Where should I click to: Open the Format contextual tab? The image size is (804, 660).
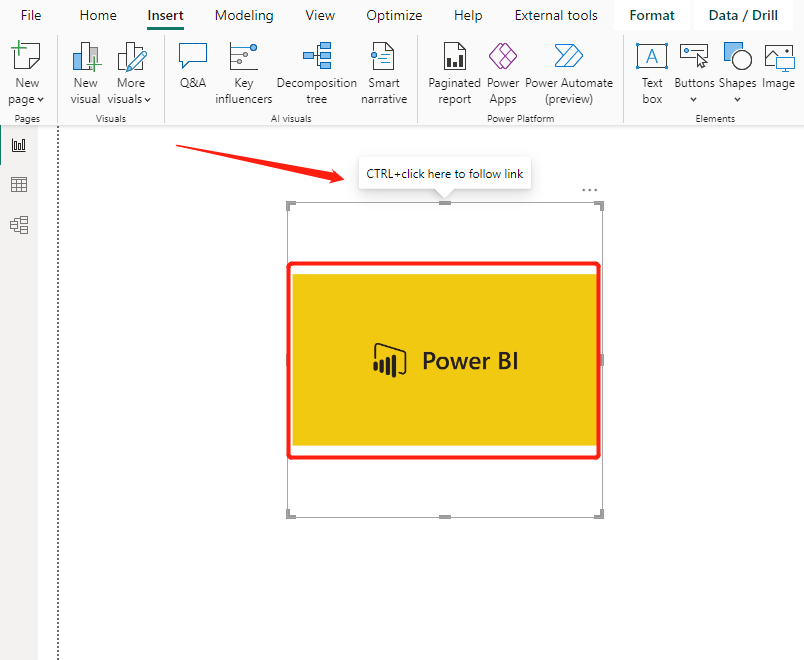(652, 15)
